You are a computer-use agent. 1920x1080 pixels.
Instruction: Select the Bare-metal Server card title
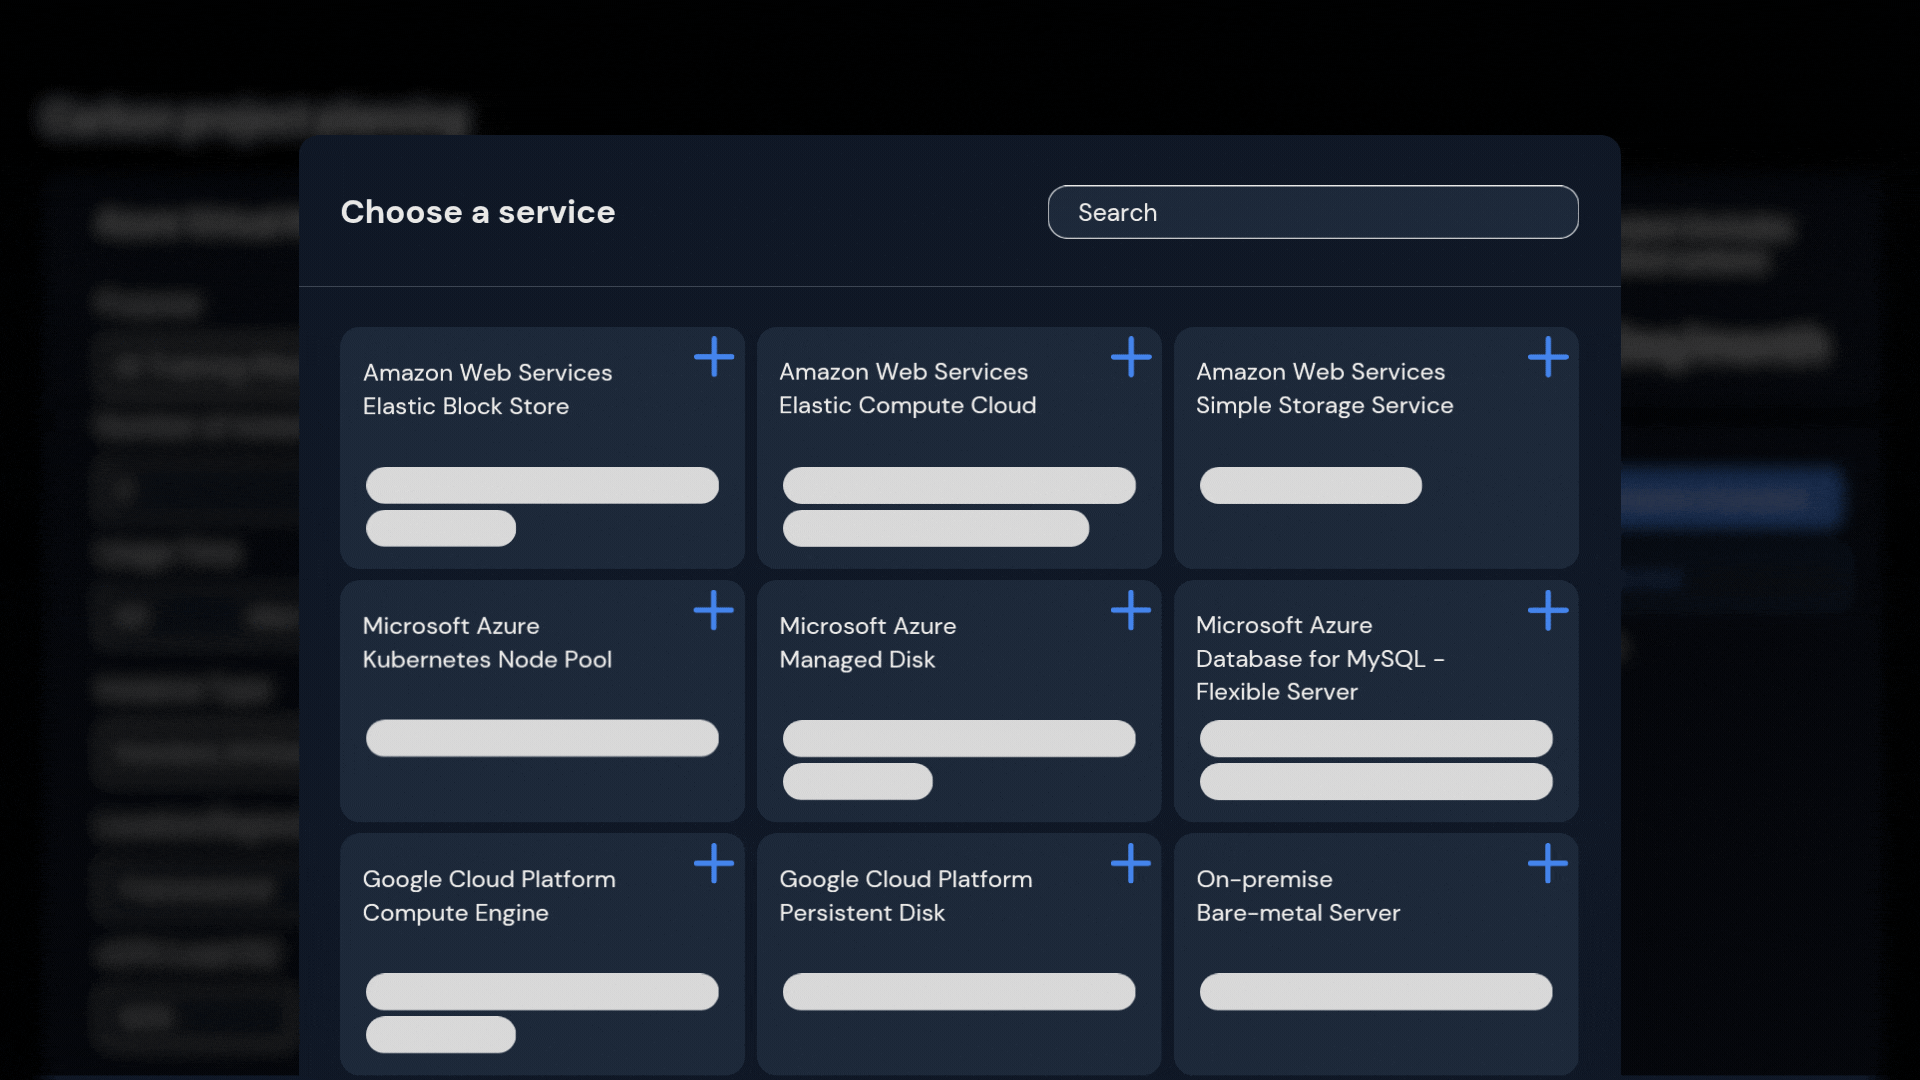pos(1298,896)
